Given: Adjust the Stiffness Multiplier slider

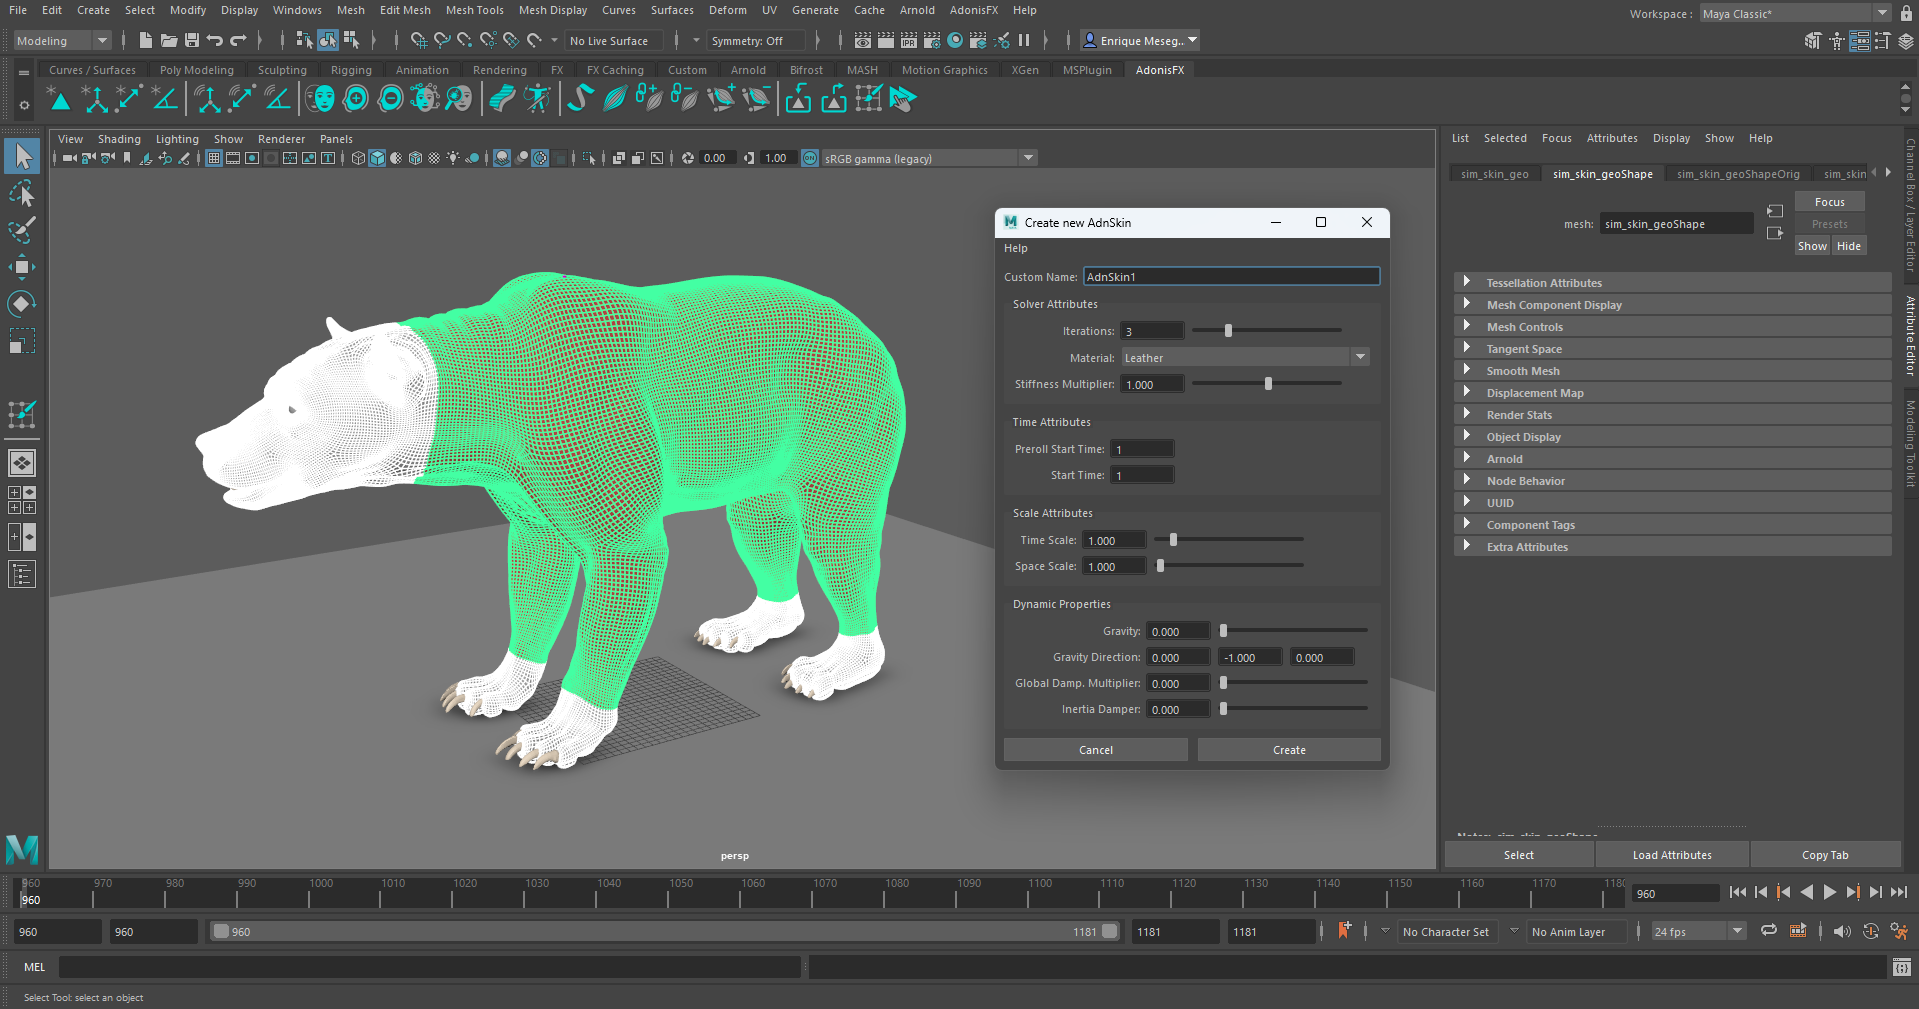Looking at the screenshot, I should (1268, 384).
